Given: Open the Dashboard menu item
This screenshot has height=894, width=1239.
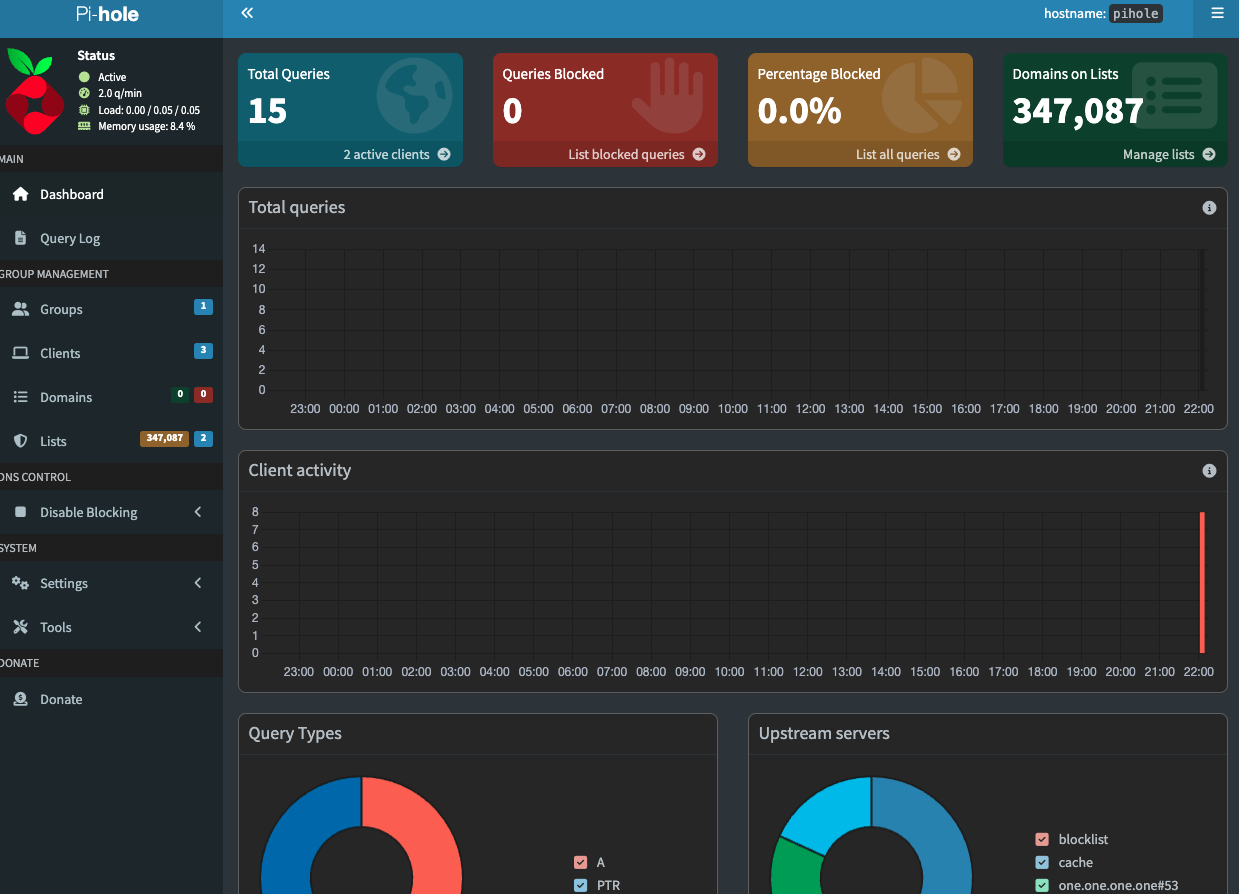Looking at the screenshot, I should [111, 194].
